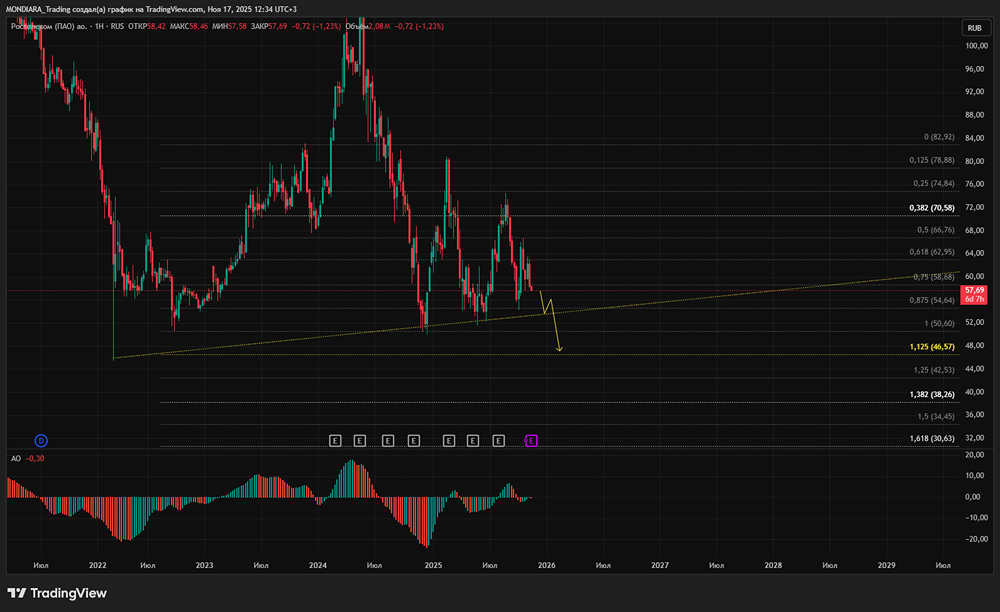The image size is (1000, 612).
Task: Click 64,00 on the price axis
Action: (x=974, y=253)
